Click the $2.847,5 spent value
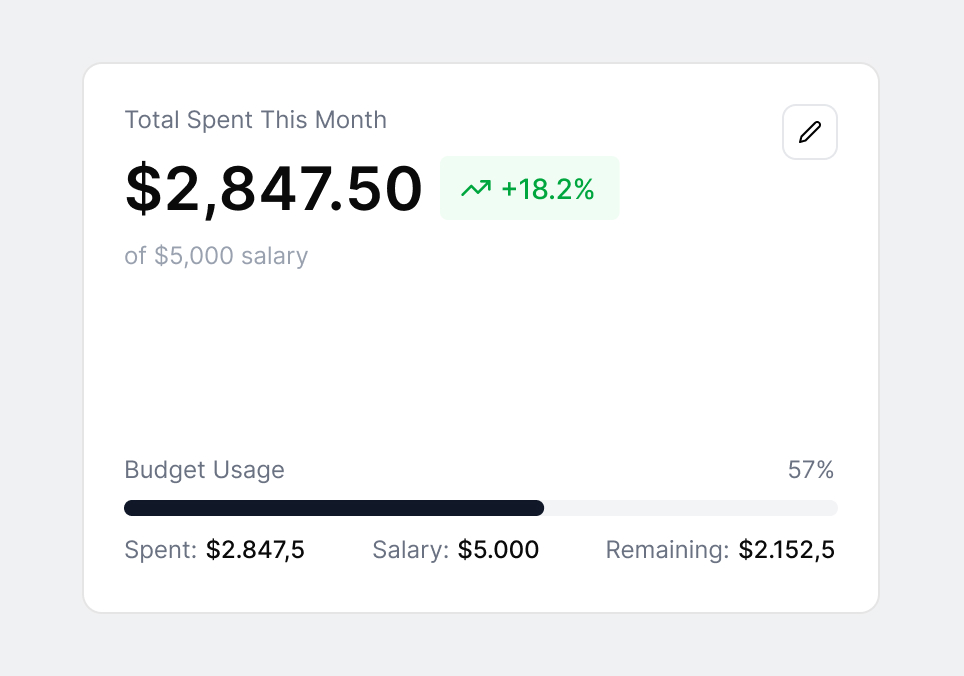964x676 pixels. point(255,549)
